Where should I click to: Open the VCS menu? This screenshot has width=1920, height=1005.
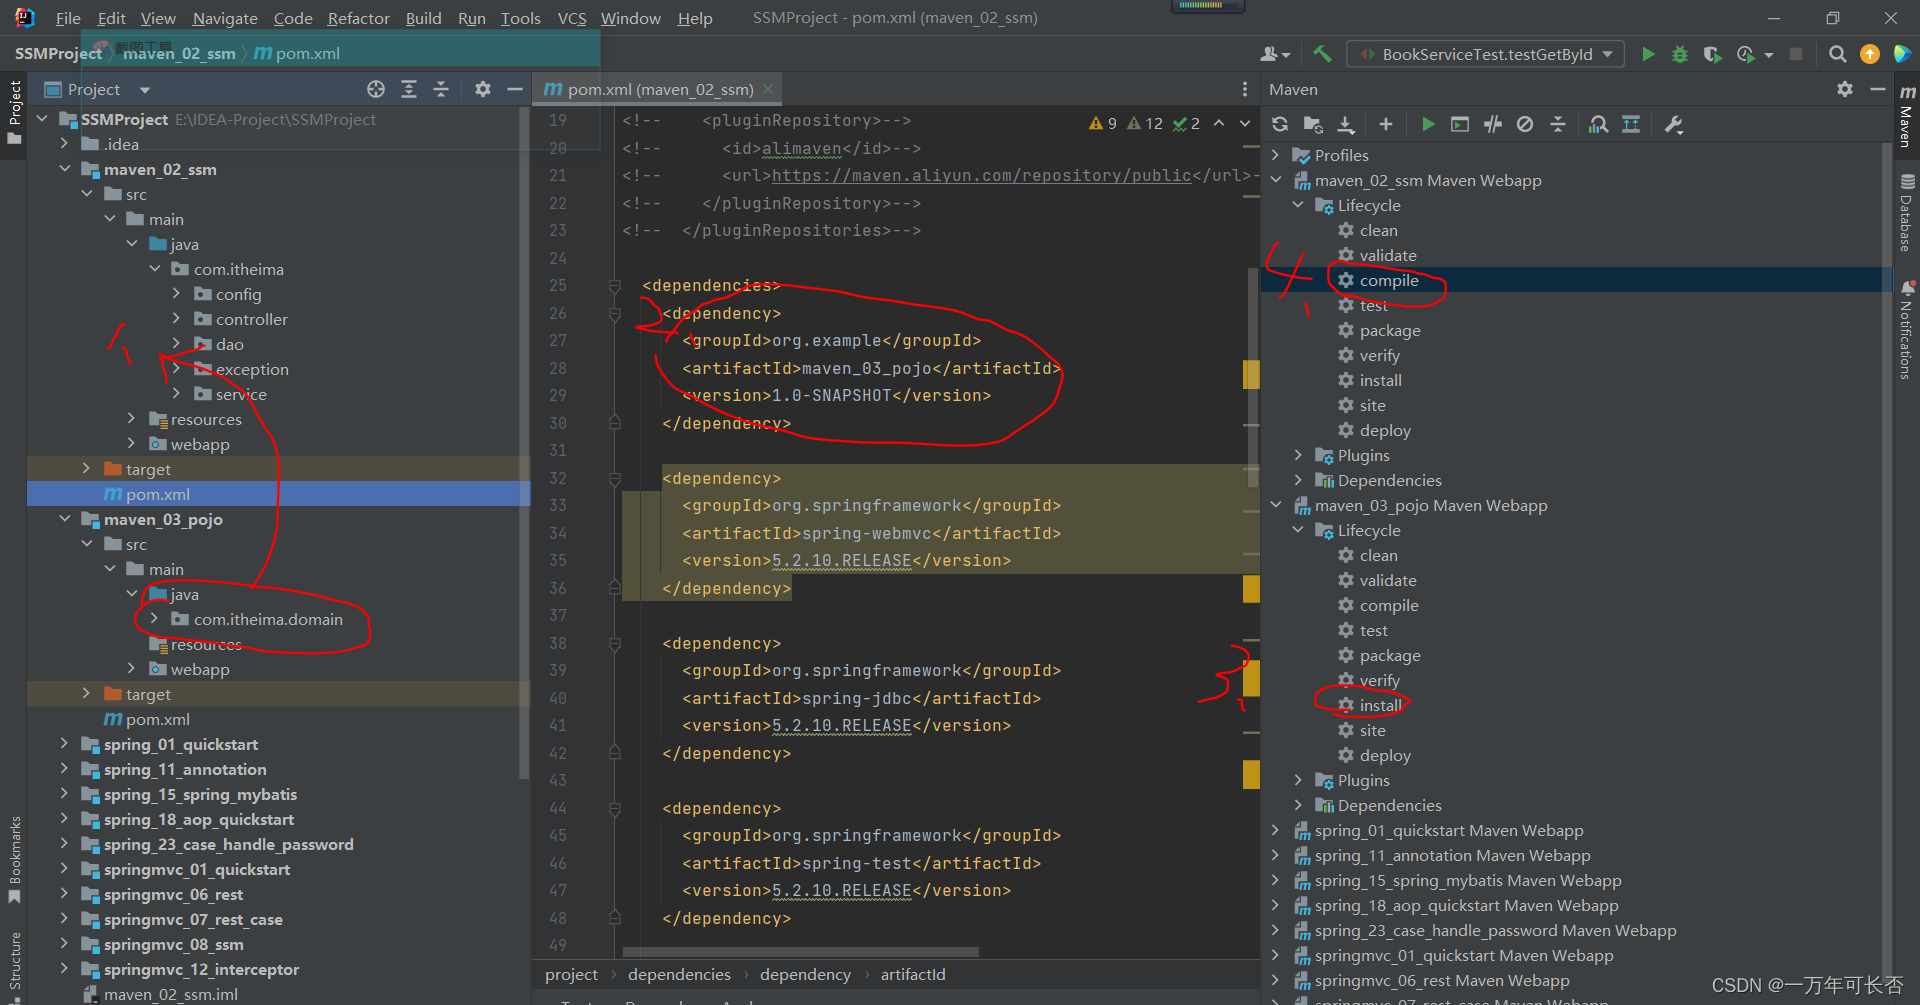[572, 18]
